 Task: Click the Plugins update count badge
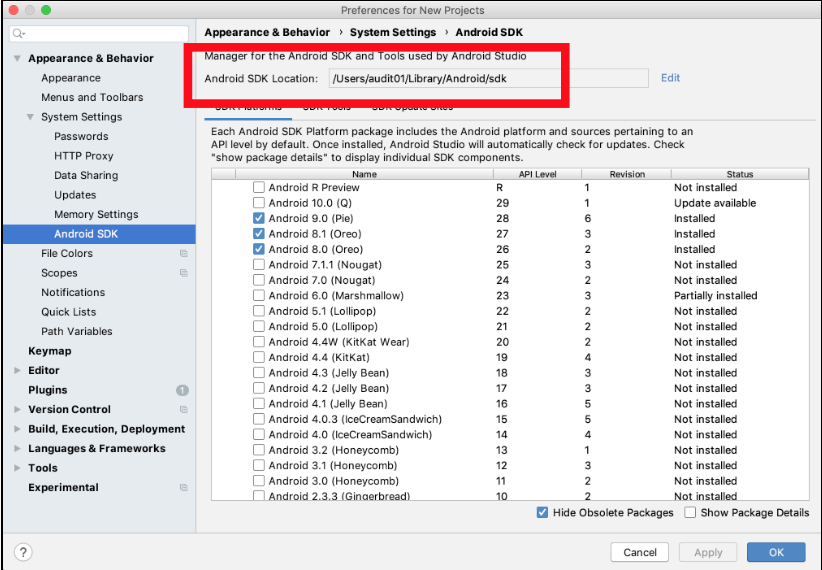tap(182, 390)
